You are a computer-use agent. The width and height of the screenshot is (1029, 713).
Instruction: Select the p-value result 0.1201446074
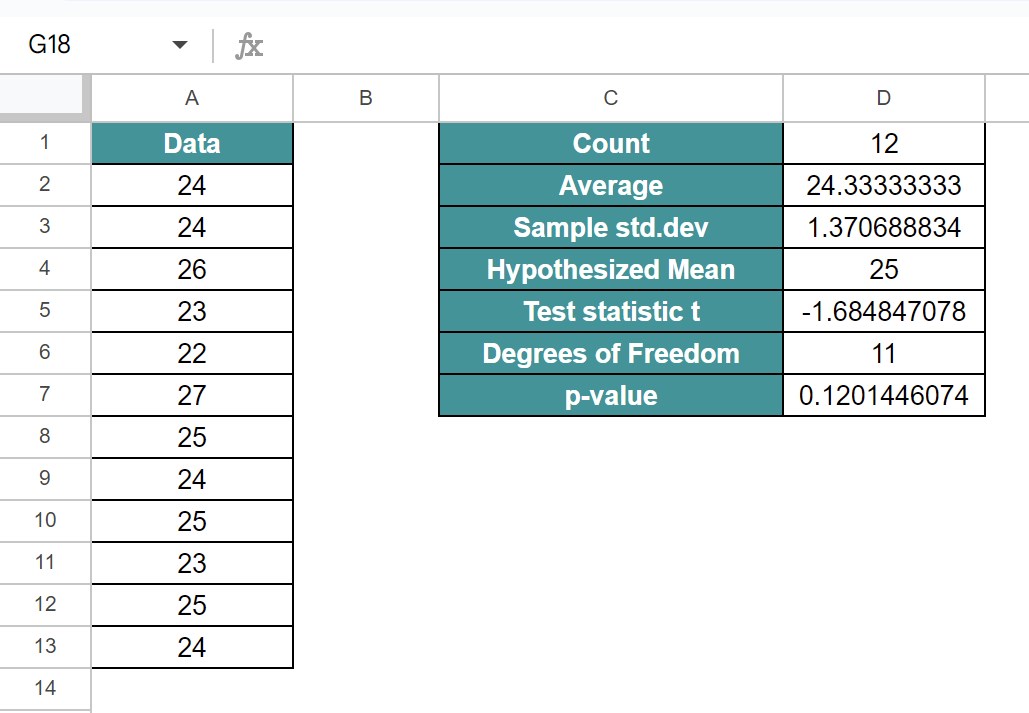(x=884, y=395)
